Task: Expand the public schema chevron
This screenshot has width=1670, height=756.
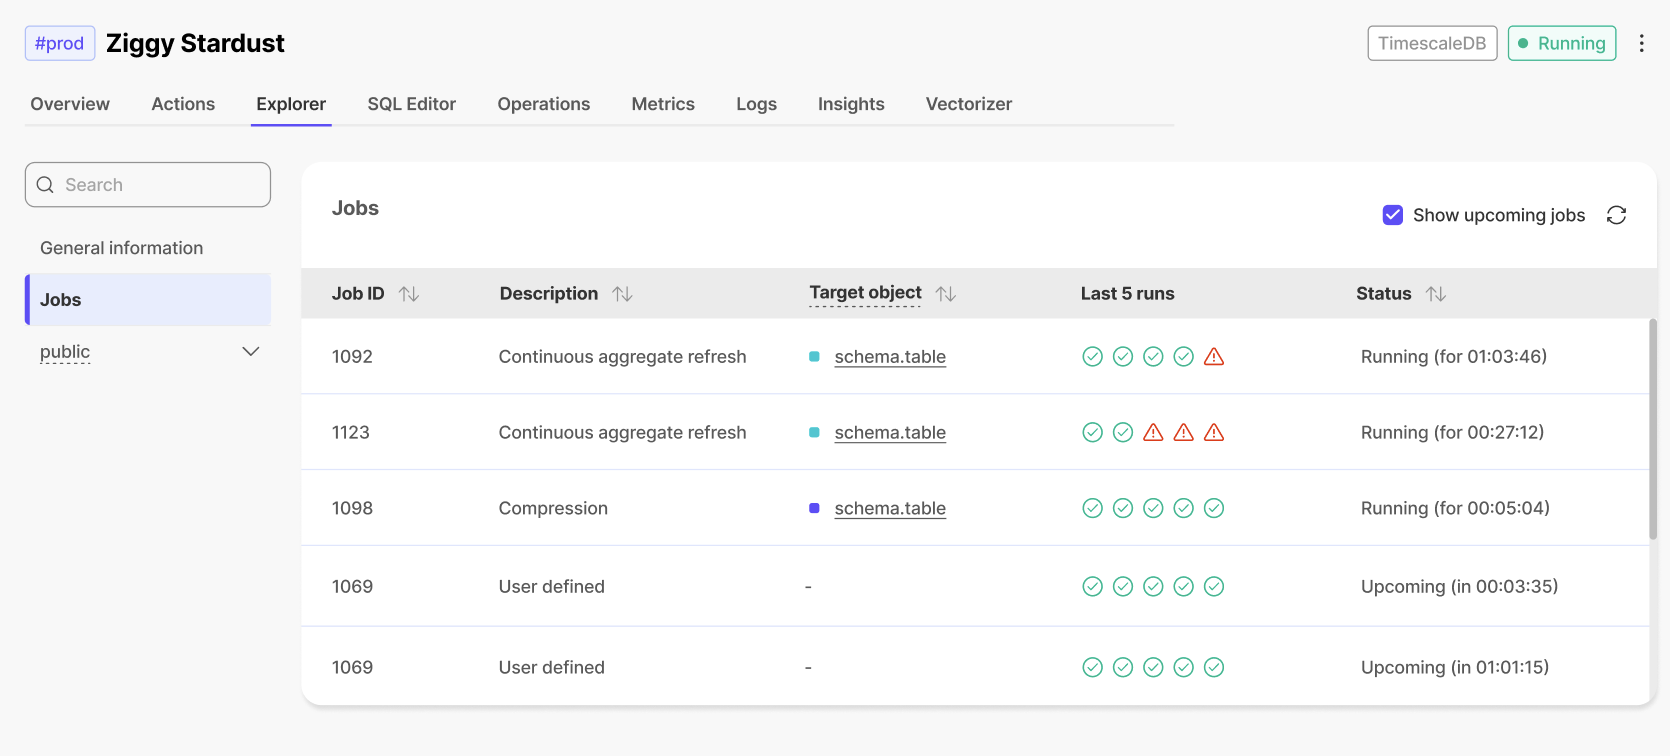Action: (251, 352)
